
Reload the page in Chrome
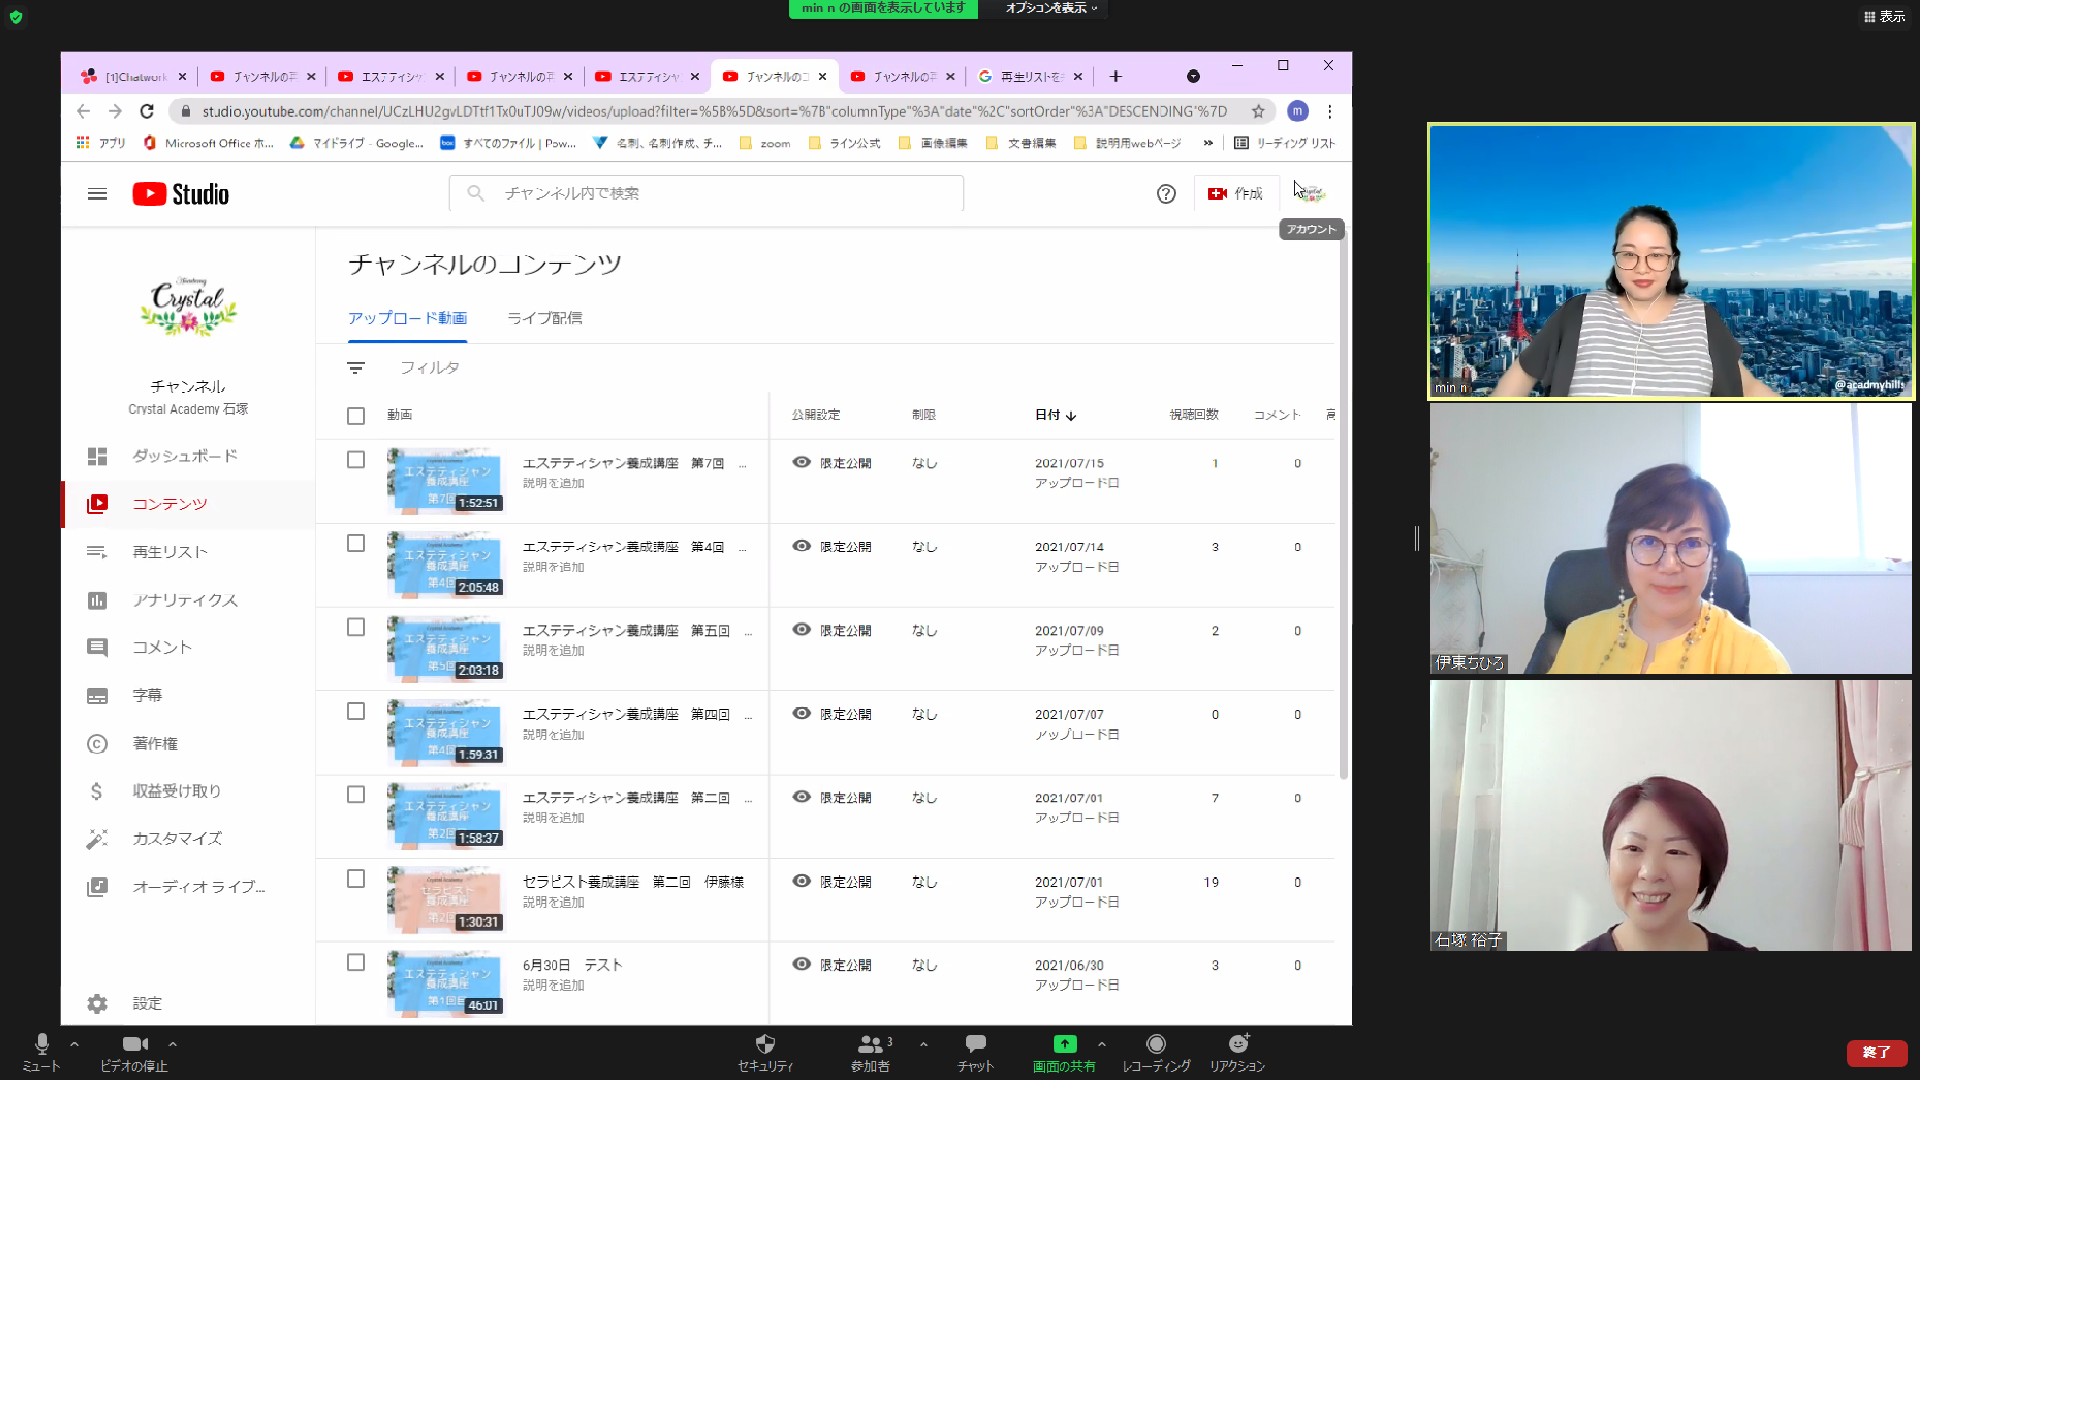[147, 111]
